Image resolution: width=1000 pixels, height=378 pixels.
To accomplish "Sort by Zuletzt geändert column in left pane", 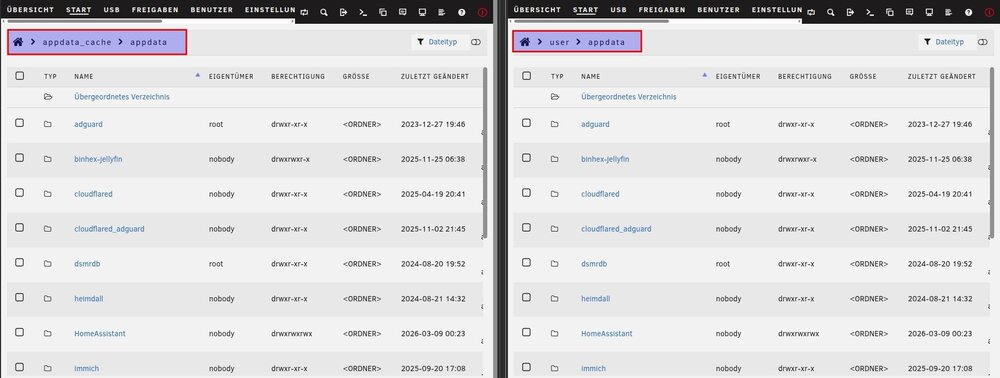I will click(x=435, y=76).
